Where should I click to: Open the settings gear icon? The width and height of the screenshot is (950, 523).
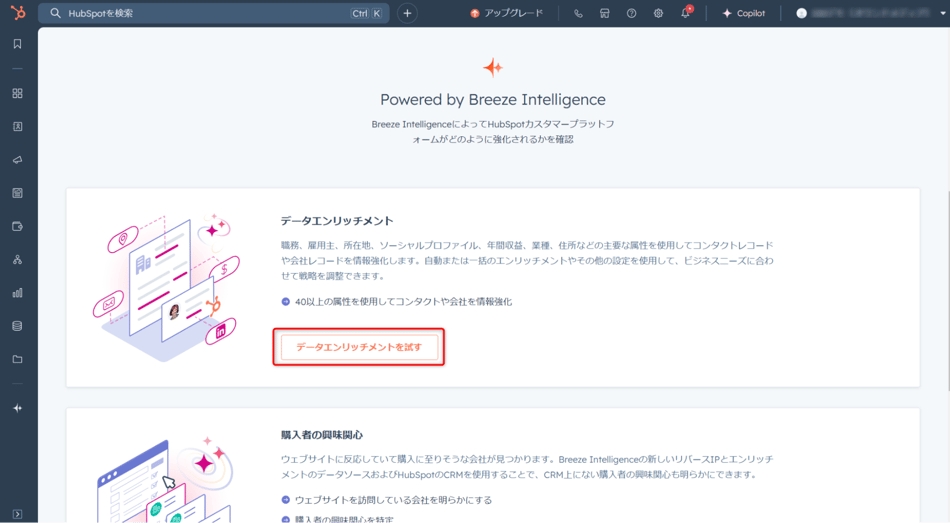coord(658,13)
